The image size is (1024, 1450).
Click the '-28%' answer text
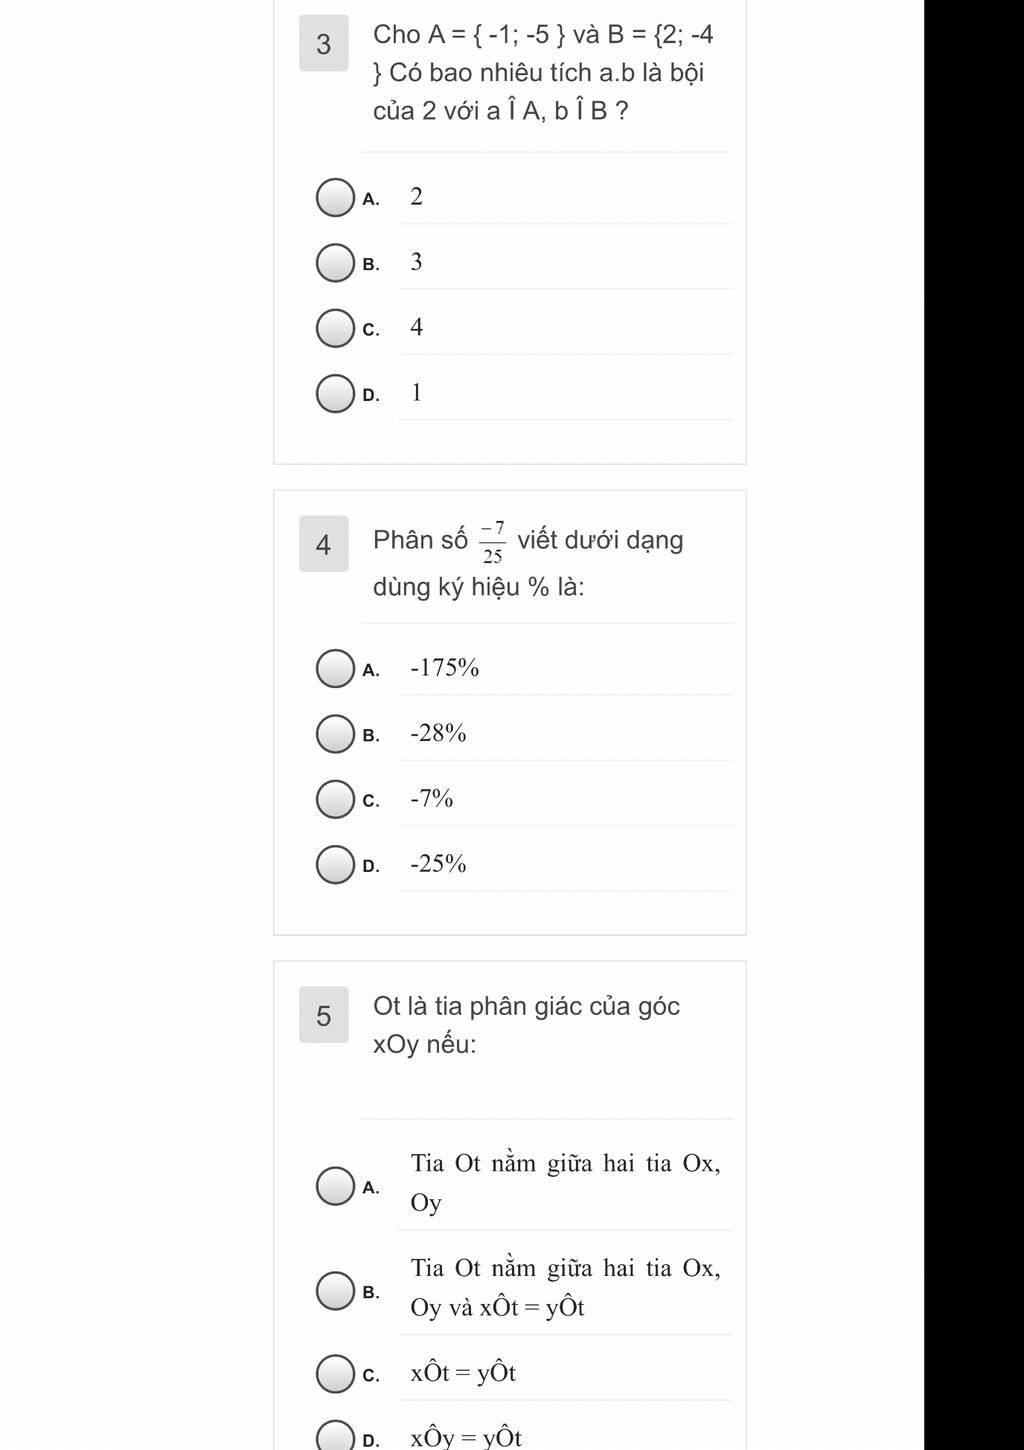pos(438,733)
